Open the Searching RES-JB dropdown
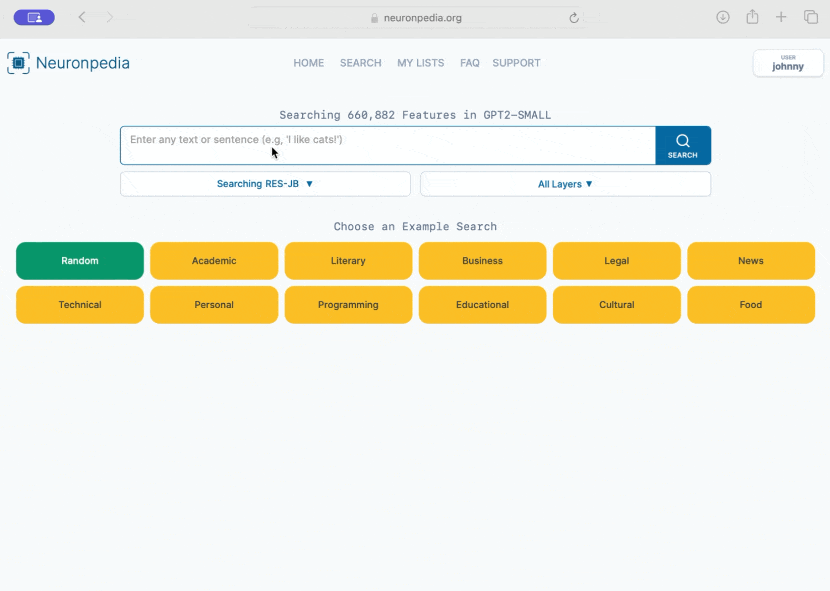Viewport: 830px width, 591px height. 265,184
